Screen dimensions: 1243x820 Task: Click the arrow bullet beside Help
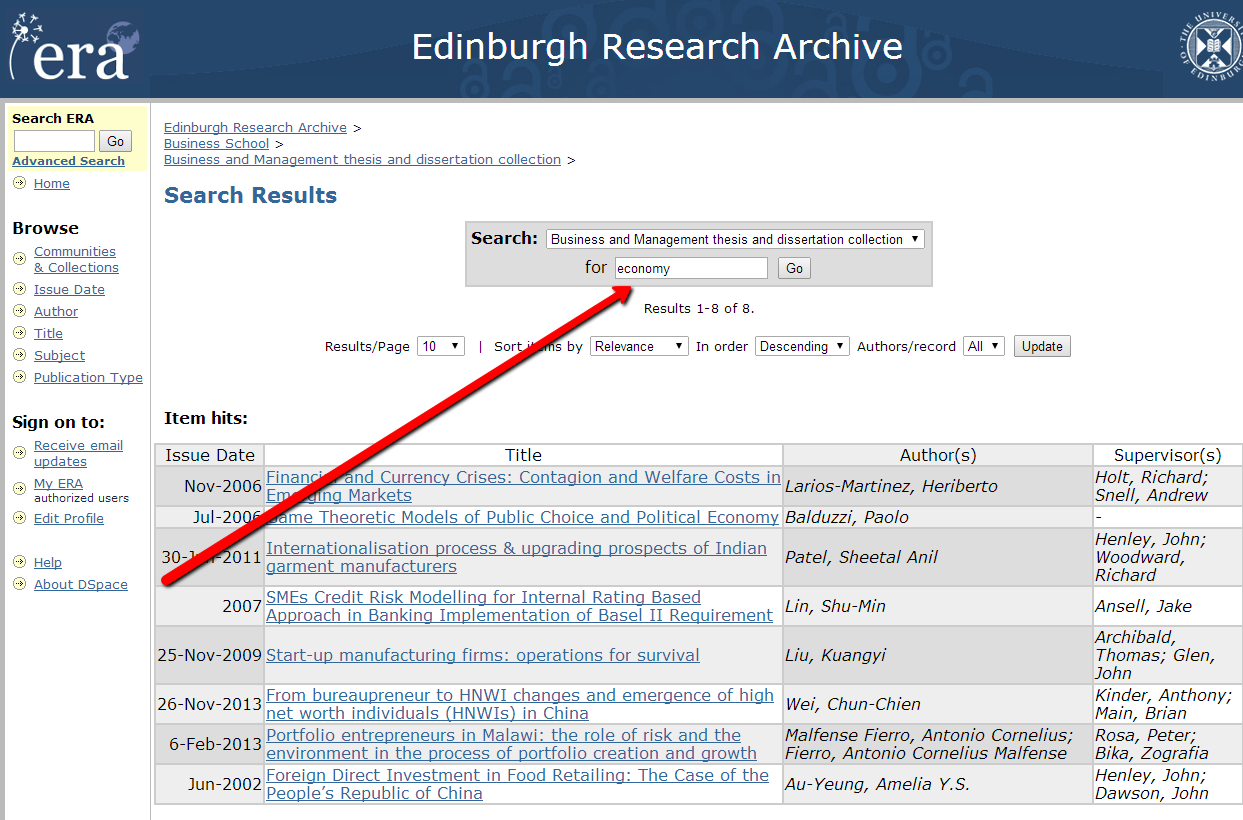click(20, 562)
